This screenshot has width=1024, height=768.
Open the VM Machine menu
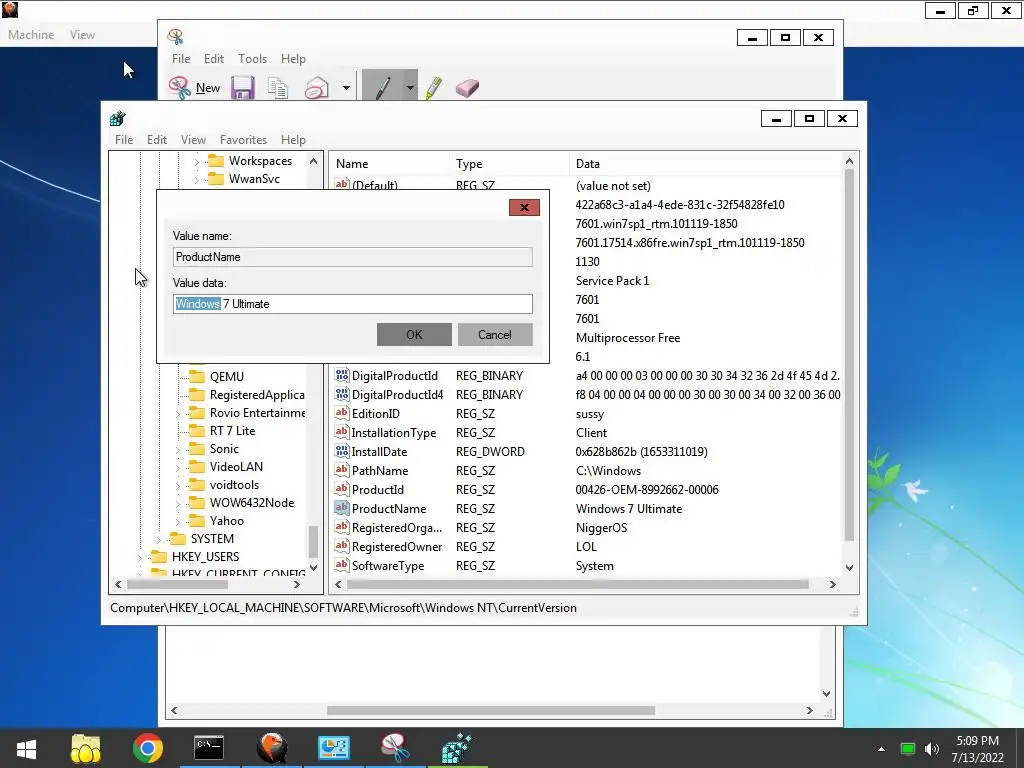click(31, 35)
